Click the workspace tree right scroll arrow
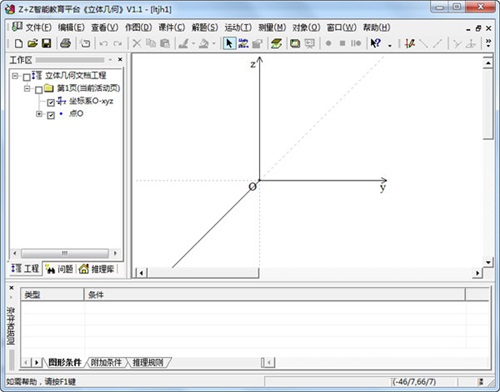Screen dimensions: 500x392 pos(115,253)
